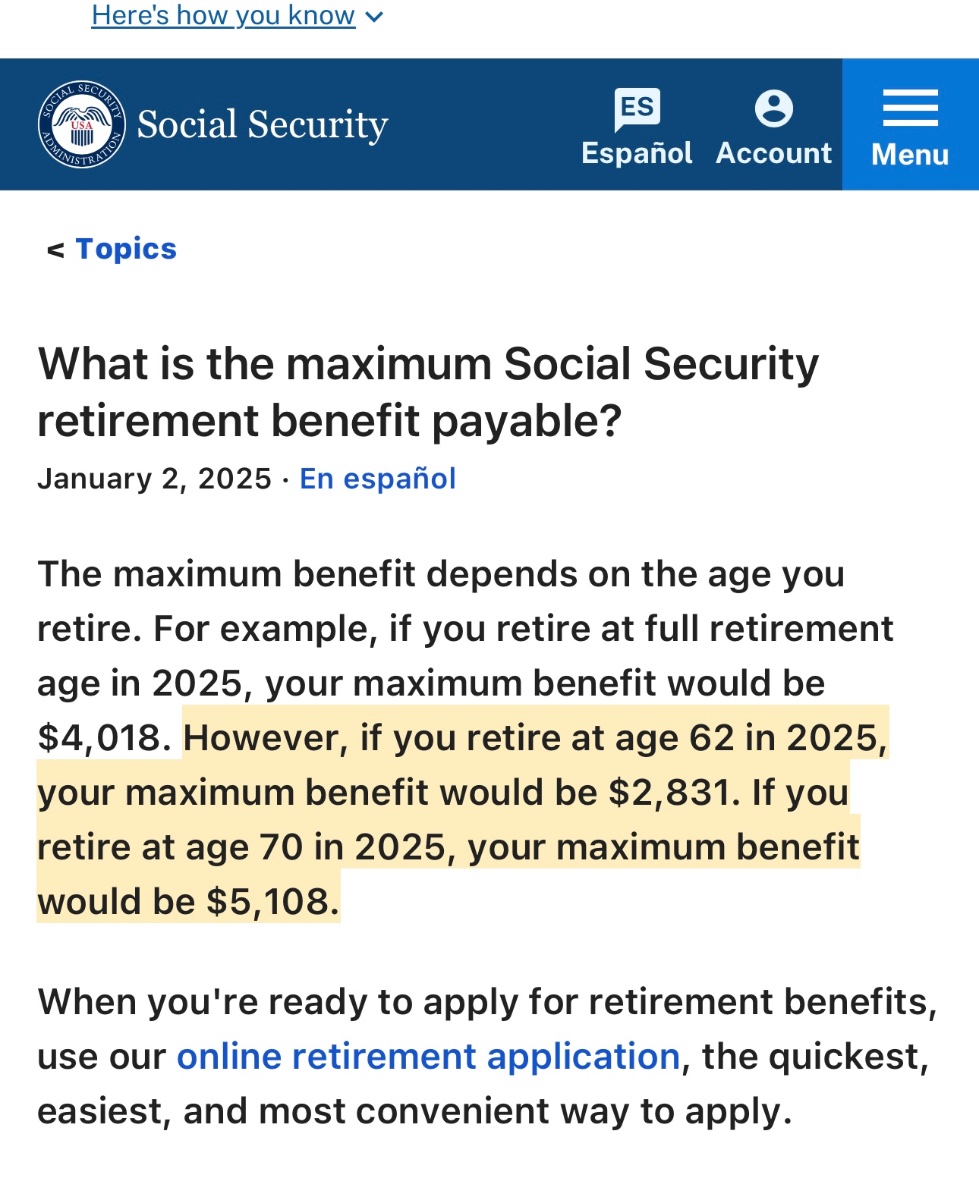Click the Social Security Administration seal logo
This screenshot has width=979, height=1200.
tap(82, 124)
